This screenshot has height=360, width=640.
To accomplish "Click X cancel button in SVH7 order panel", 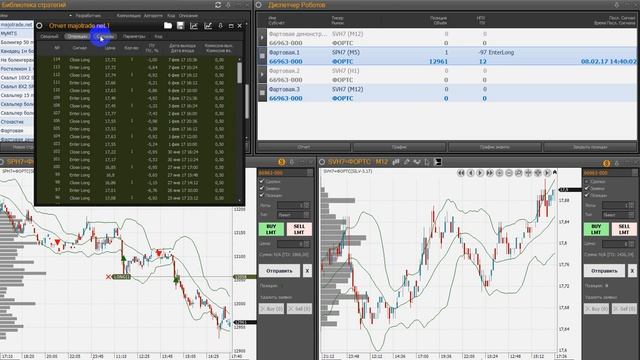I will (632, 271).
